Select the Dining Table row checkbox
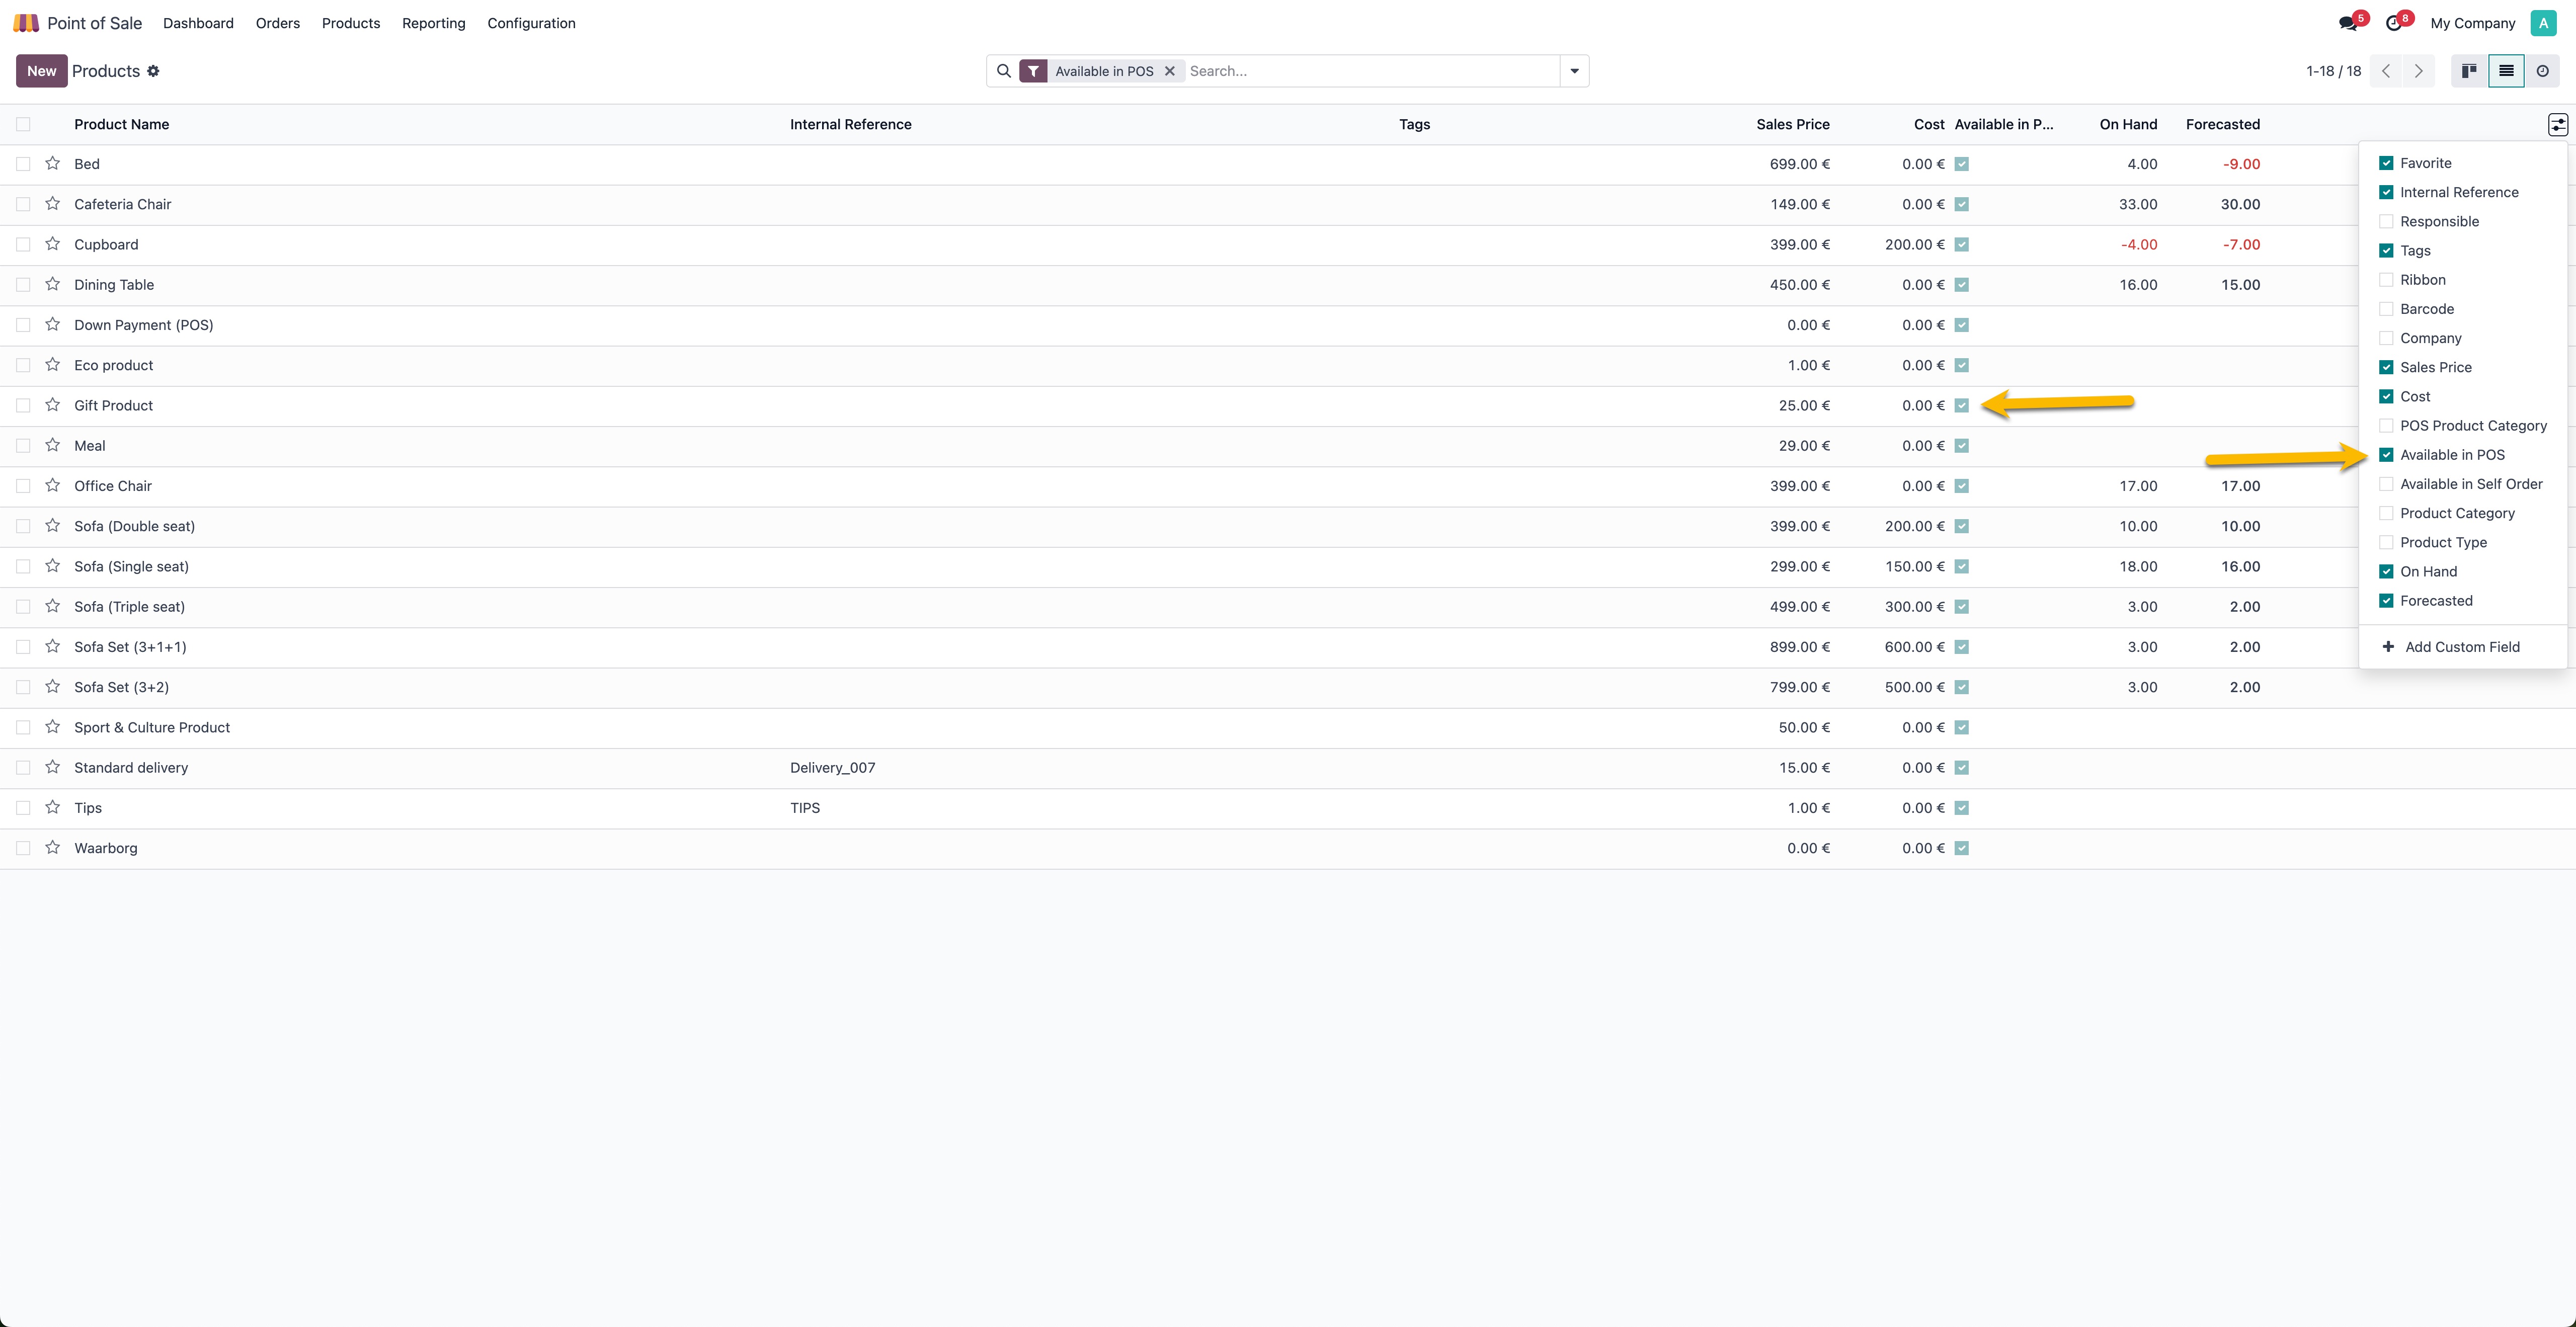 (x=23, y=285)
